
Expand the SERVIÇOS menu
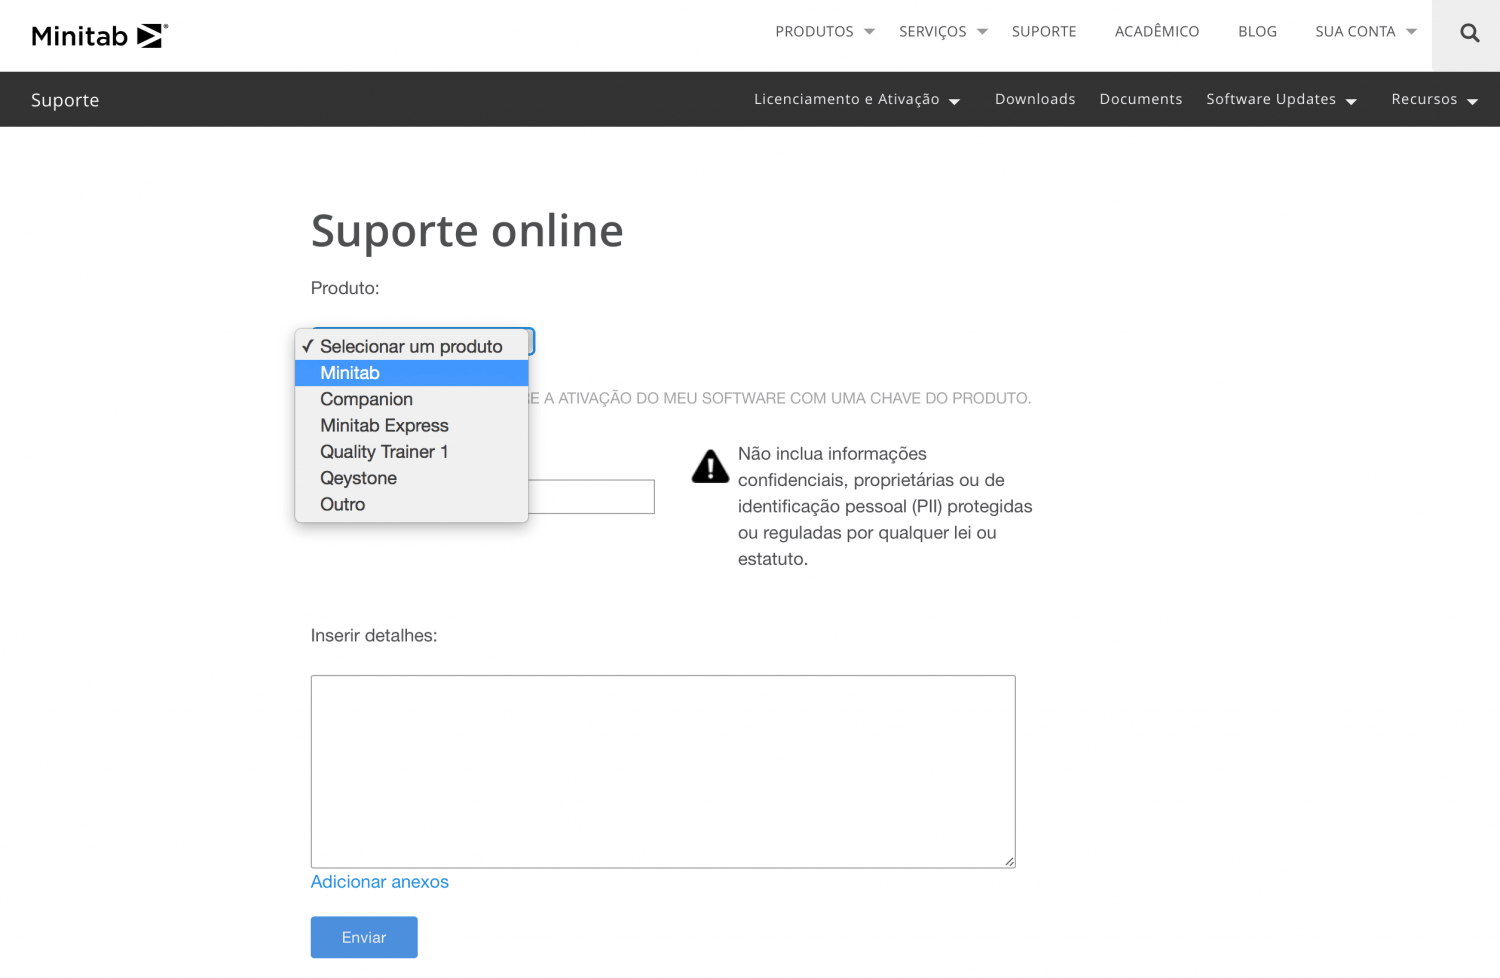pos(943,32)
